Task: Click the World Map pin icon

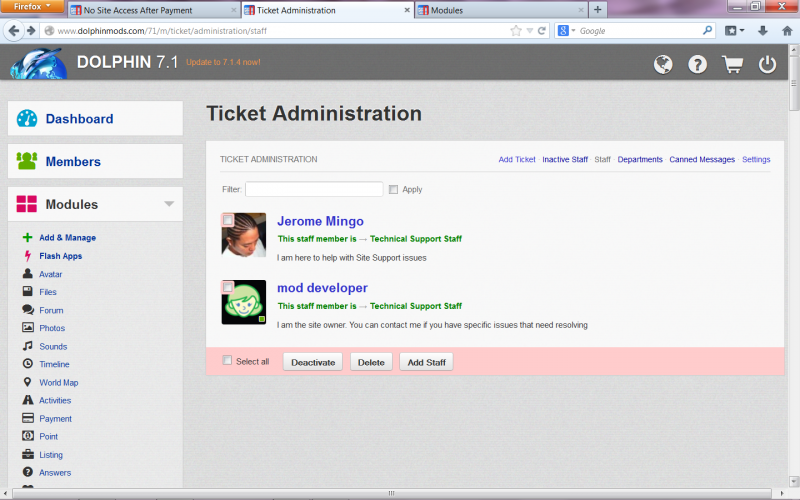Action: tap(28, 382)
